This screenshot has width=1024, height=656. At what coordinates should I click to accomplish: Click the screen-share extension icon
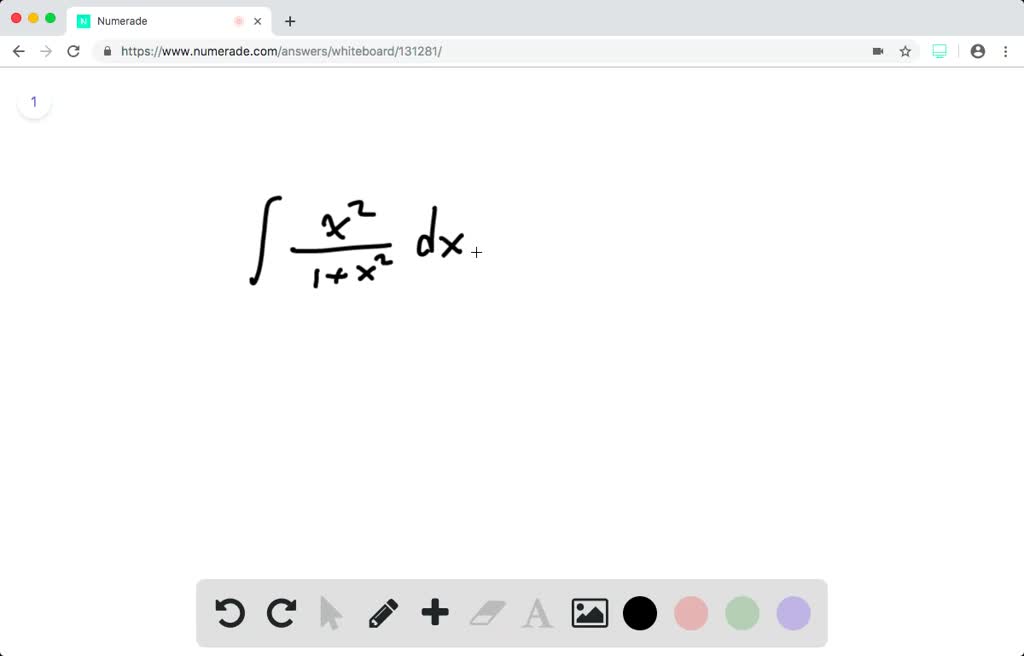tap(939, 50)
